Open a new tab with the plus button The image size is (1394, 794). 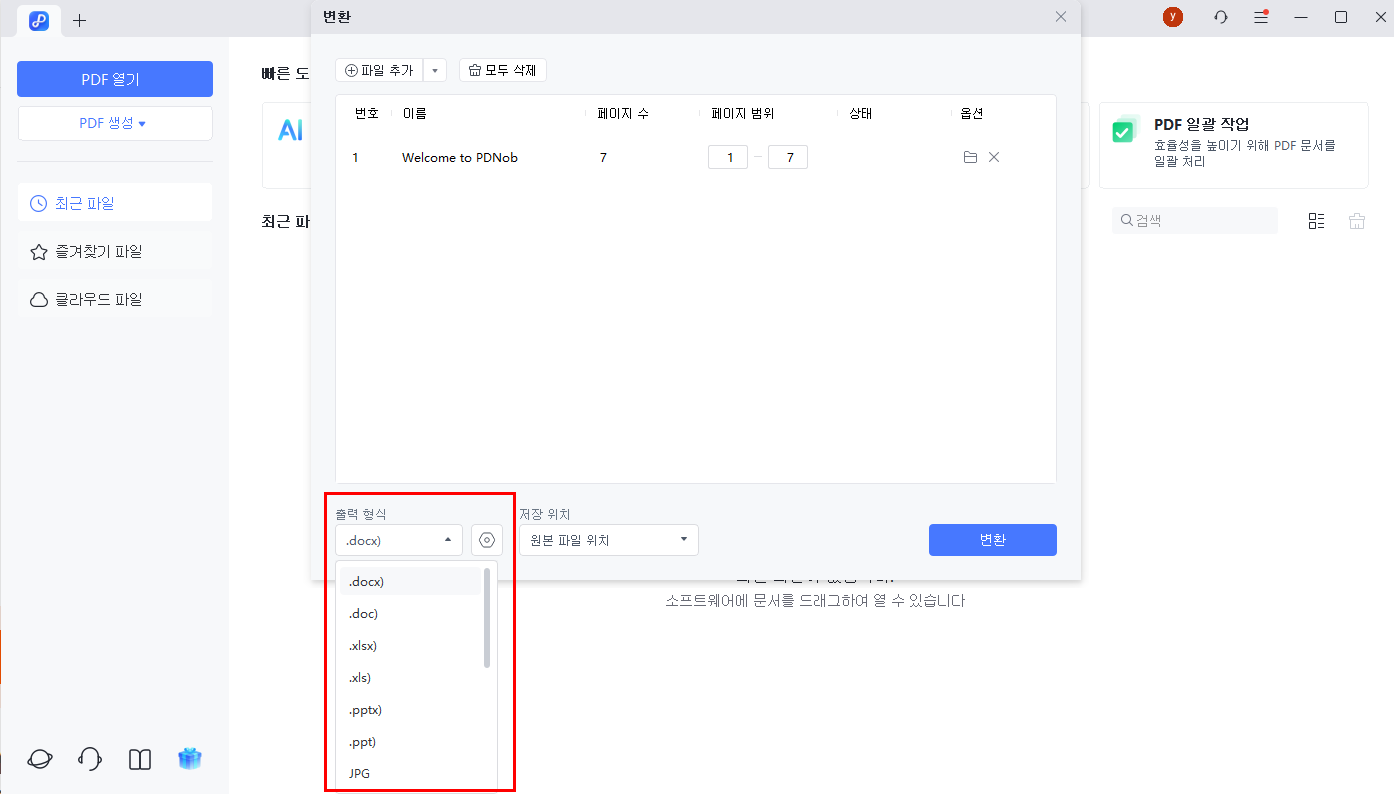point(80,20)
